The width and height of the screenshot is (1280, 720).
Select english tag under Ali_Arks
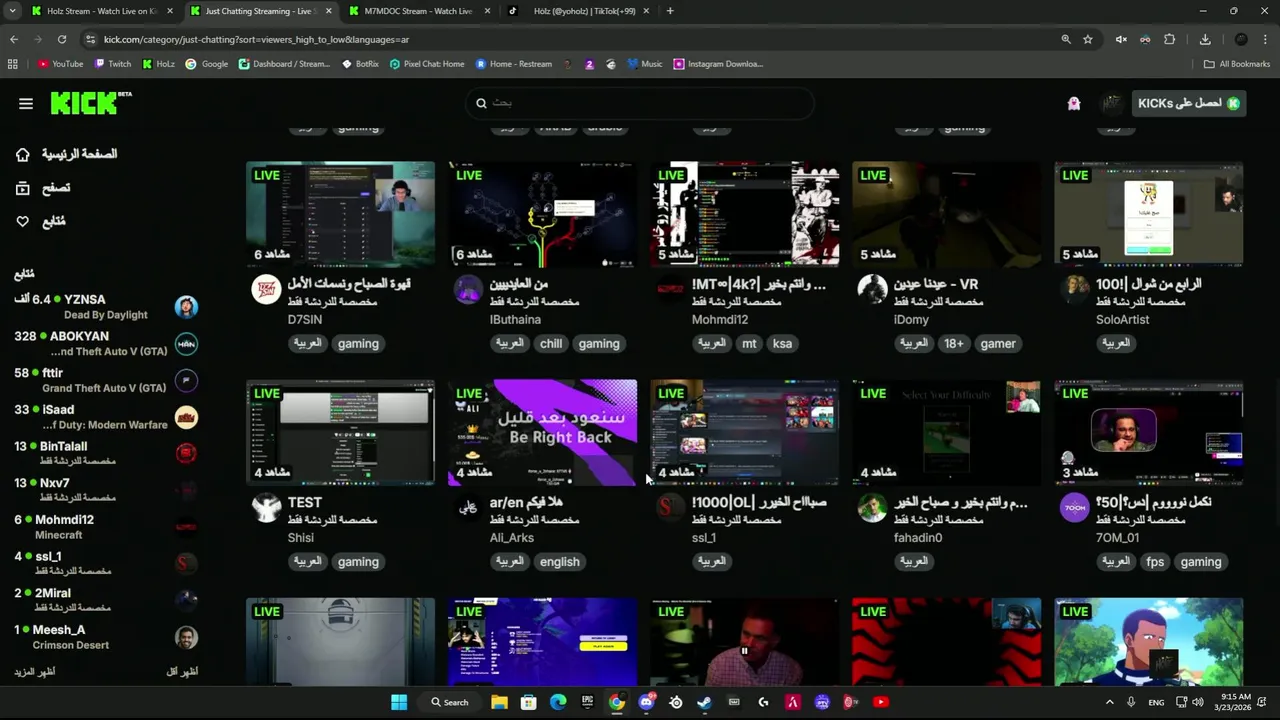point(560,561)
